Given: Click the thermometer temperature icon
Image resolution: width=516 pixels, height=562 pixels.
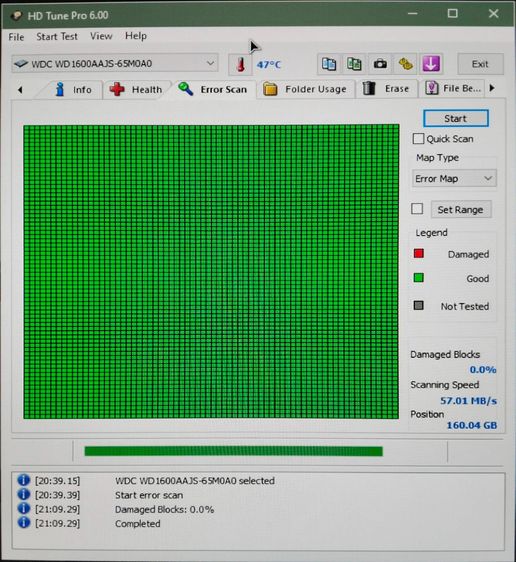Looking at the screenshot, I should coord(240,65).
